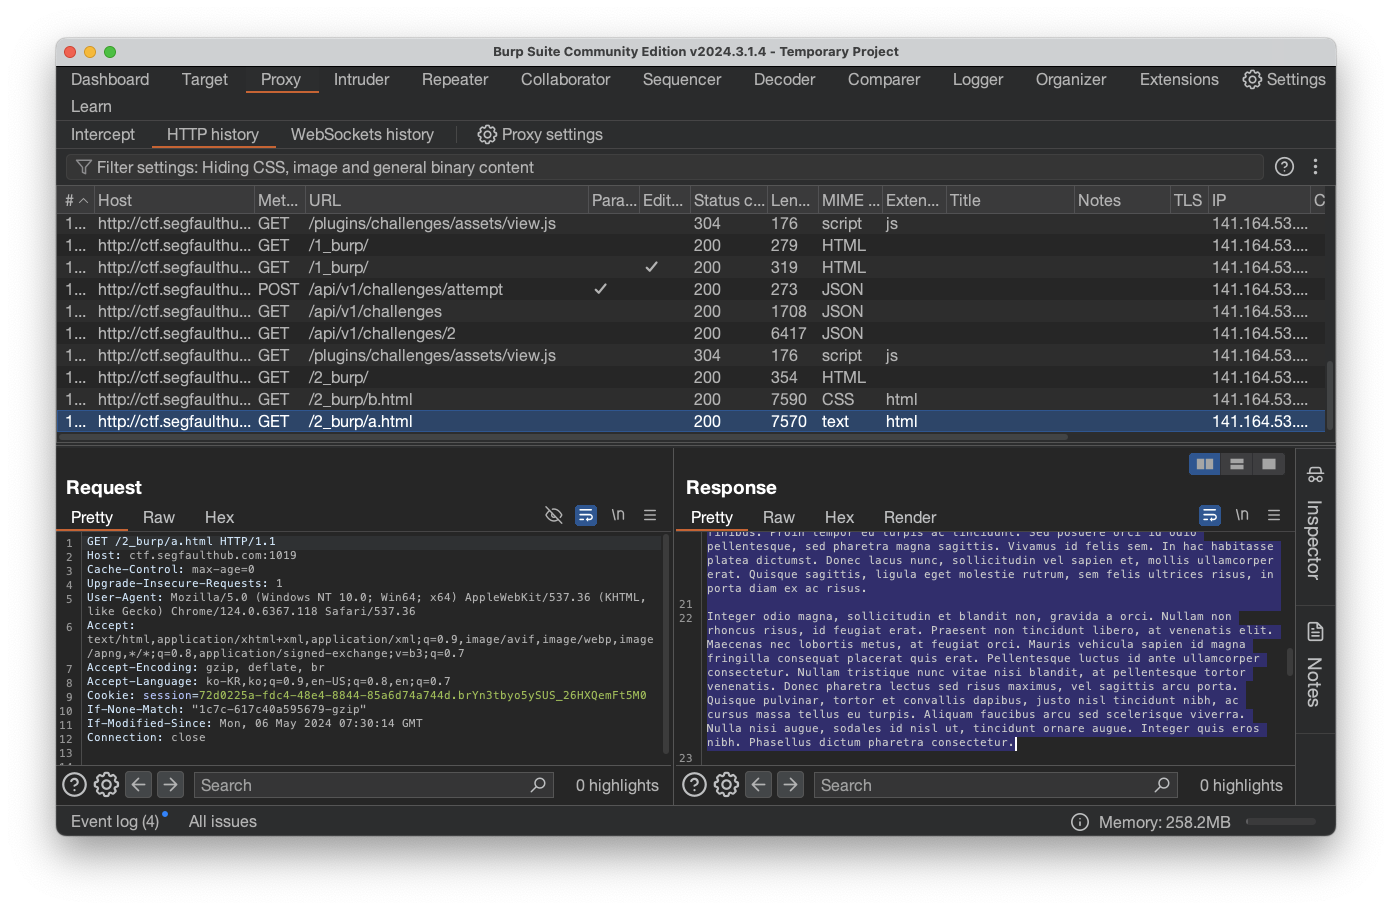Show Request in Raw view
Image resolution: width=1392 pixels, height=910 pixels.
tap(159, 517)
